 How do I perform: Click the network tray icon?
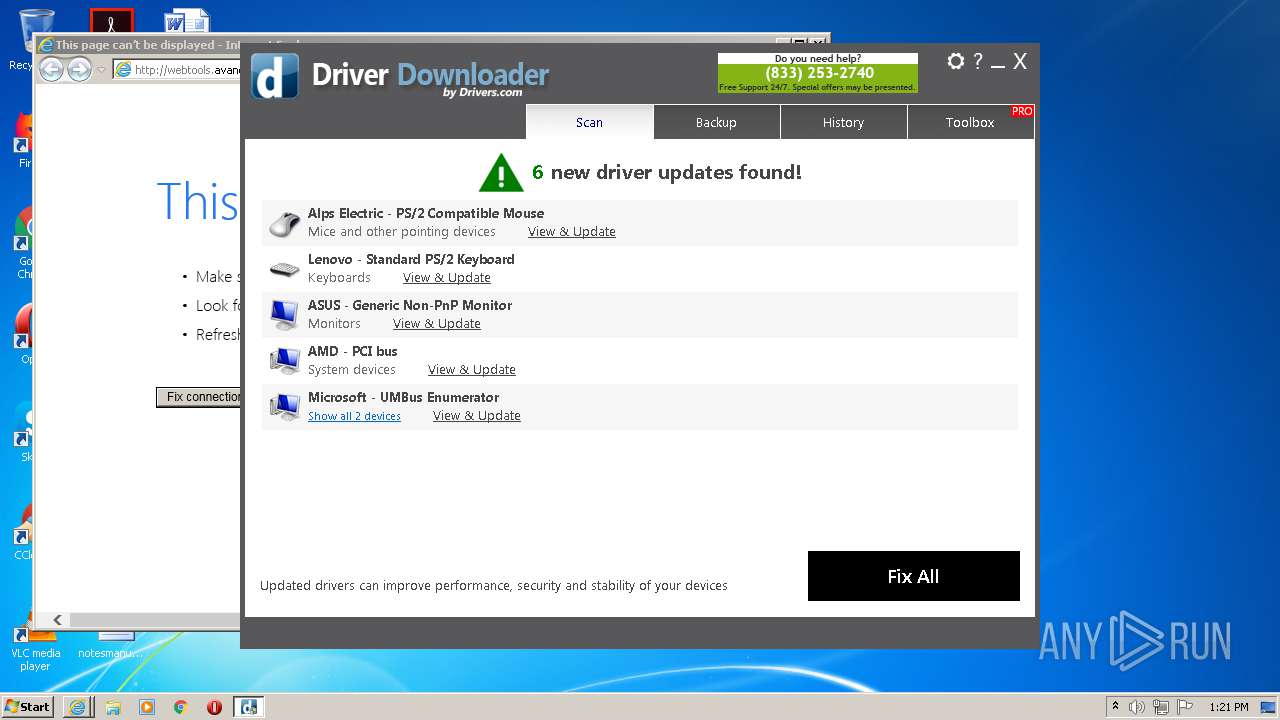1161,707
